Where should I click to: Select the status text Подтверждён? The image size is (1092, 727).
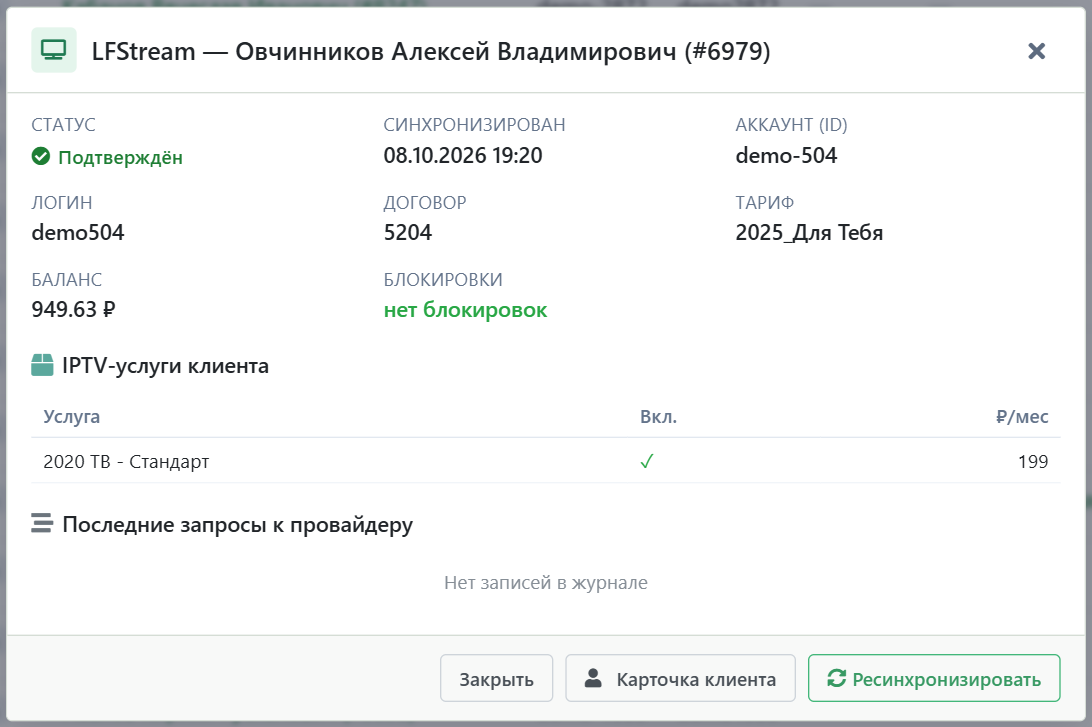click(x=120, y=157)
